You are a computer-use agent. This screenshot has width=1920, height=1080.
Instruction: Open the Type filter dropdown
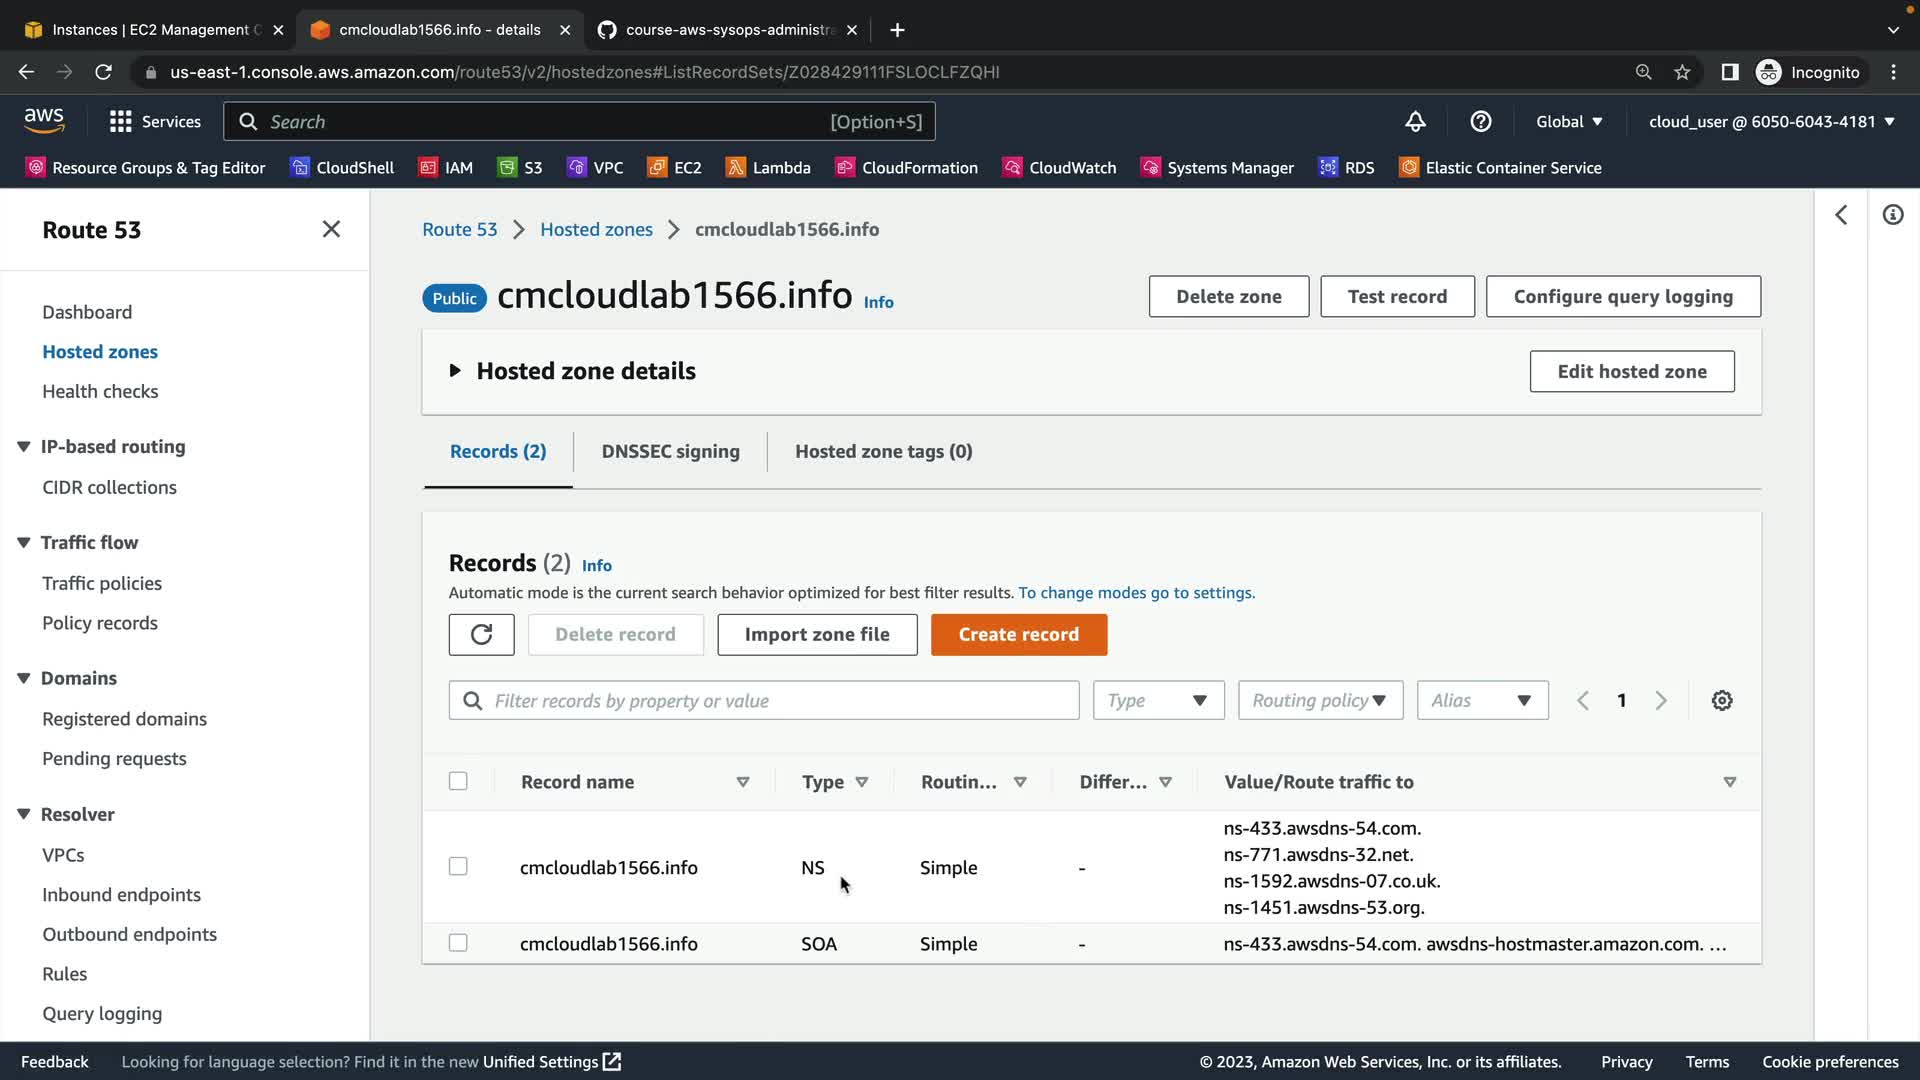coord(1157,701)
